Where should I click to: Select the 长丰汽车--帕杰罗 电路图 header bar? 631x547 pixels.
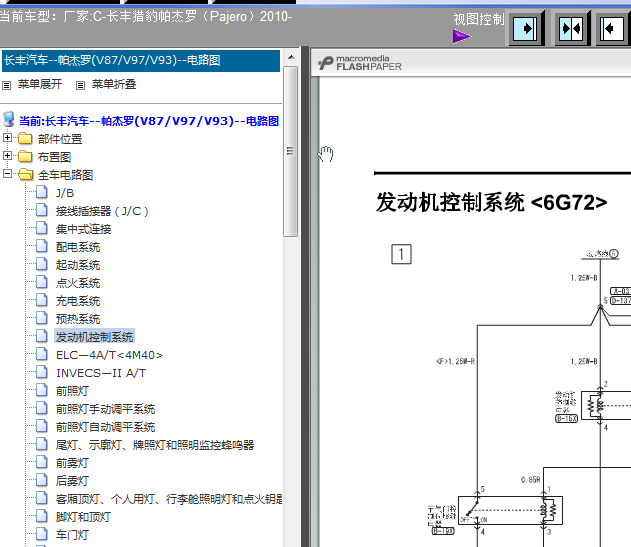(141, 61)
